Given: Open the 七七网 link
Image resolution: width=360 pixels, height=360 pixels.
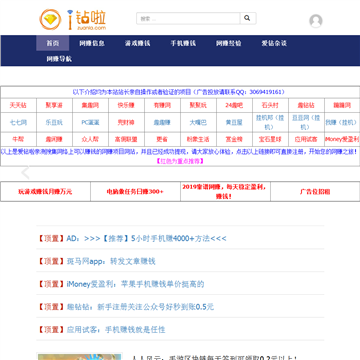Looking at the screenshot, I should click(x=18, y=122).
